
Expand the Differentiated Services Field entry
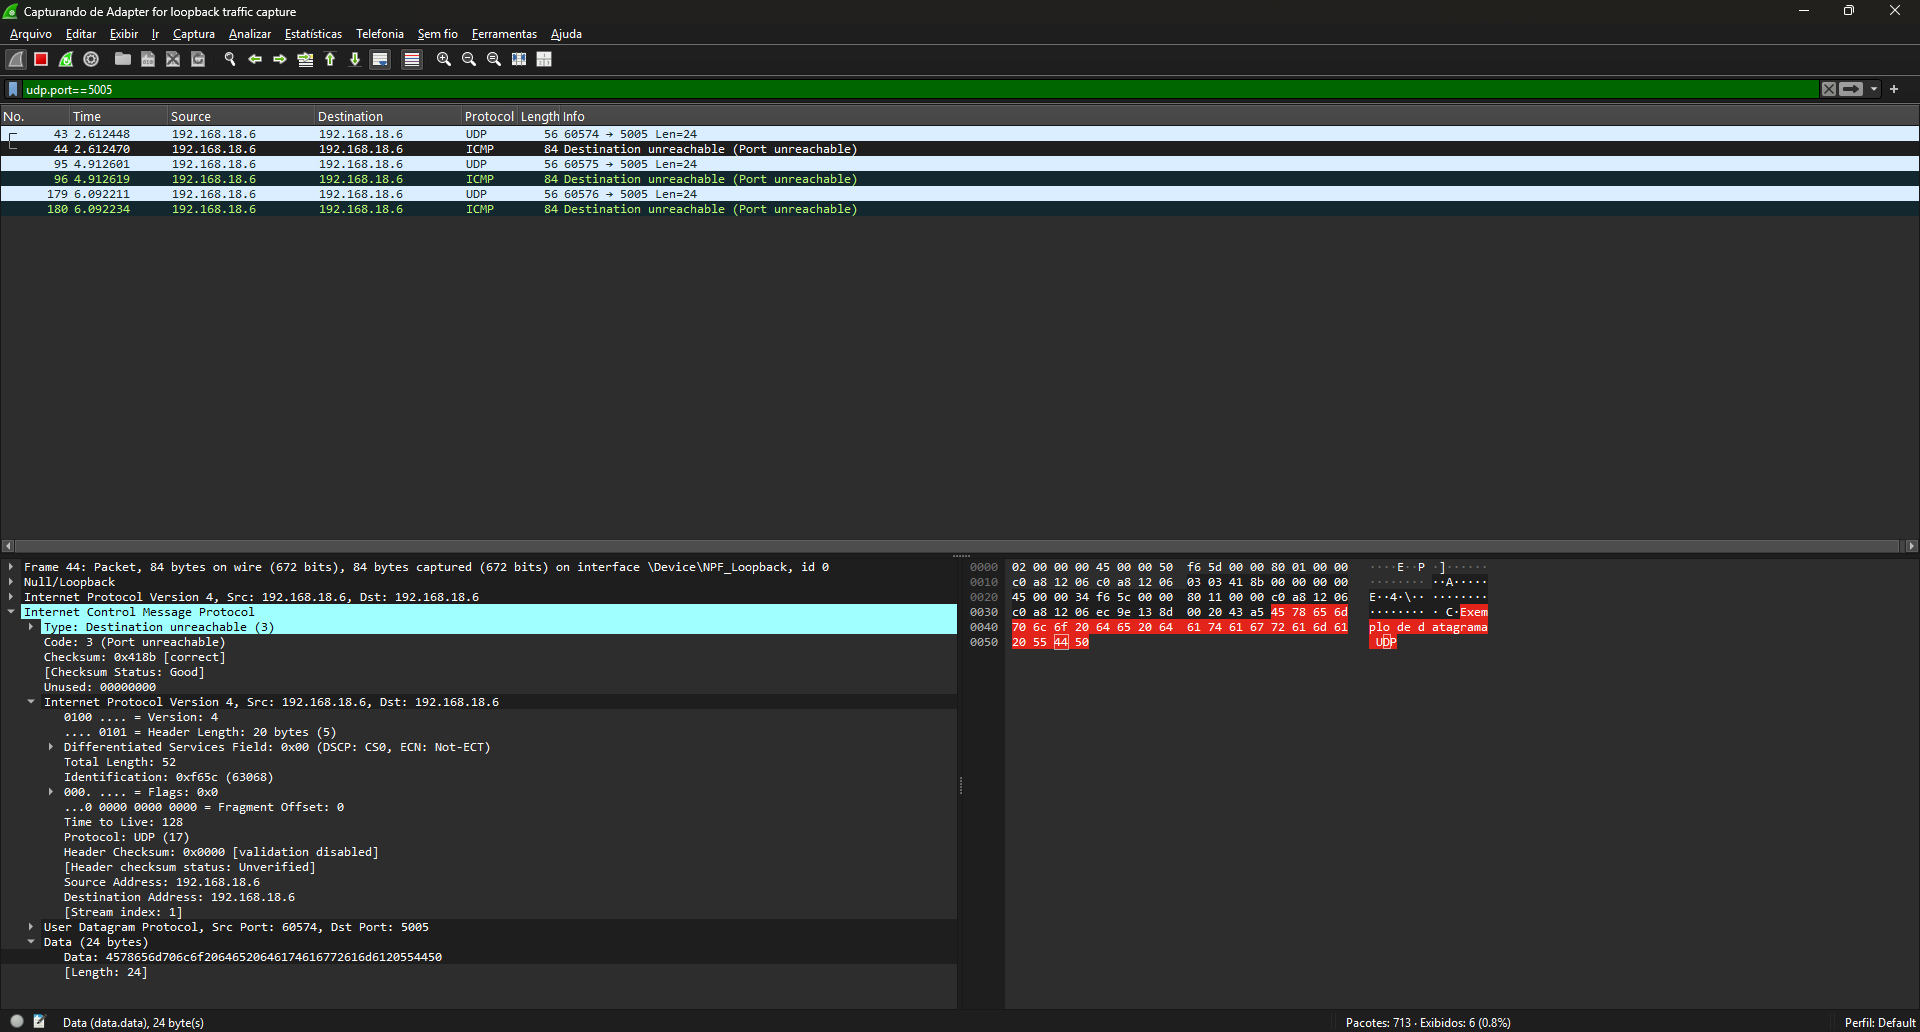click(x=51, y=747)
